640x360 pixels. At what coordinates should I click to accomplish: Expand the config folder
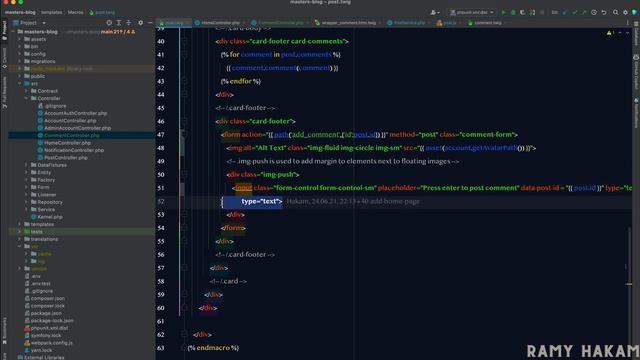[x=19, y=54]
